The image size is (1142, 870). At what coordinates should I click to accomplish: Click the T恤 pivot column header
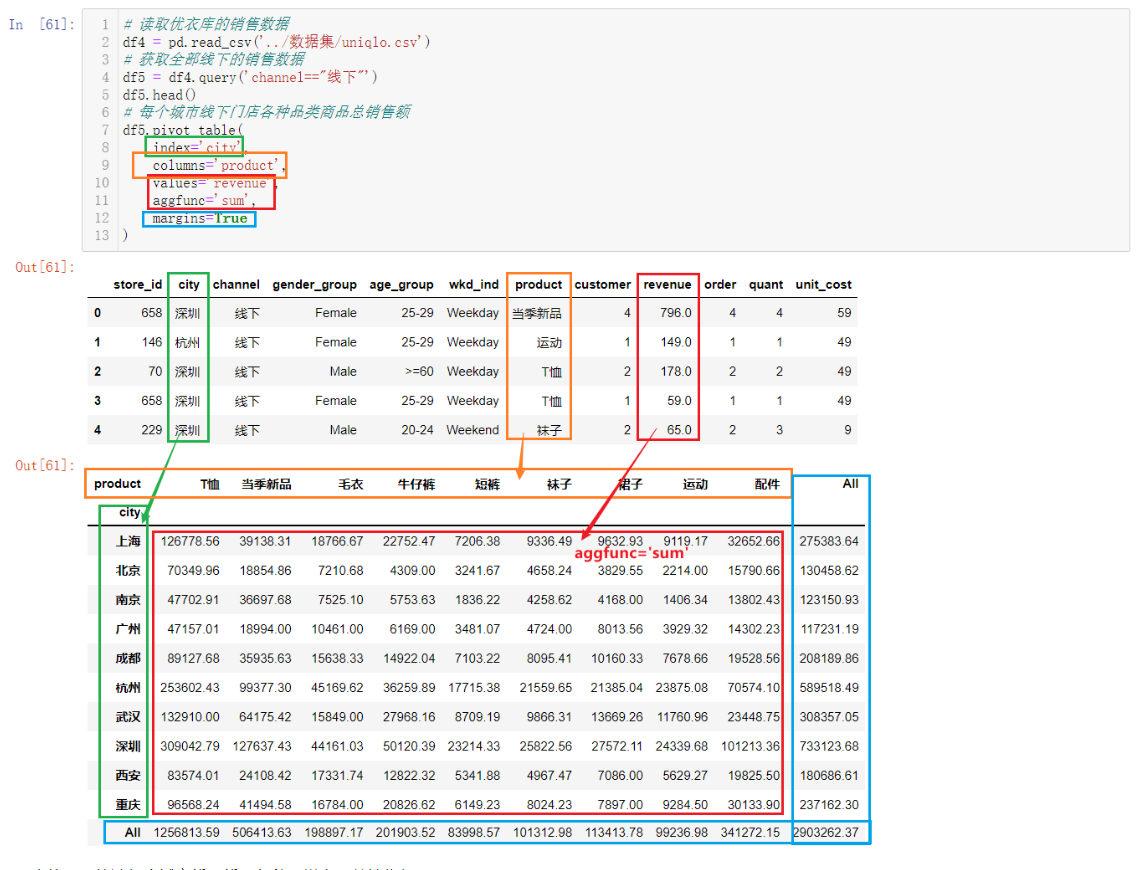(x=210, y=484)
